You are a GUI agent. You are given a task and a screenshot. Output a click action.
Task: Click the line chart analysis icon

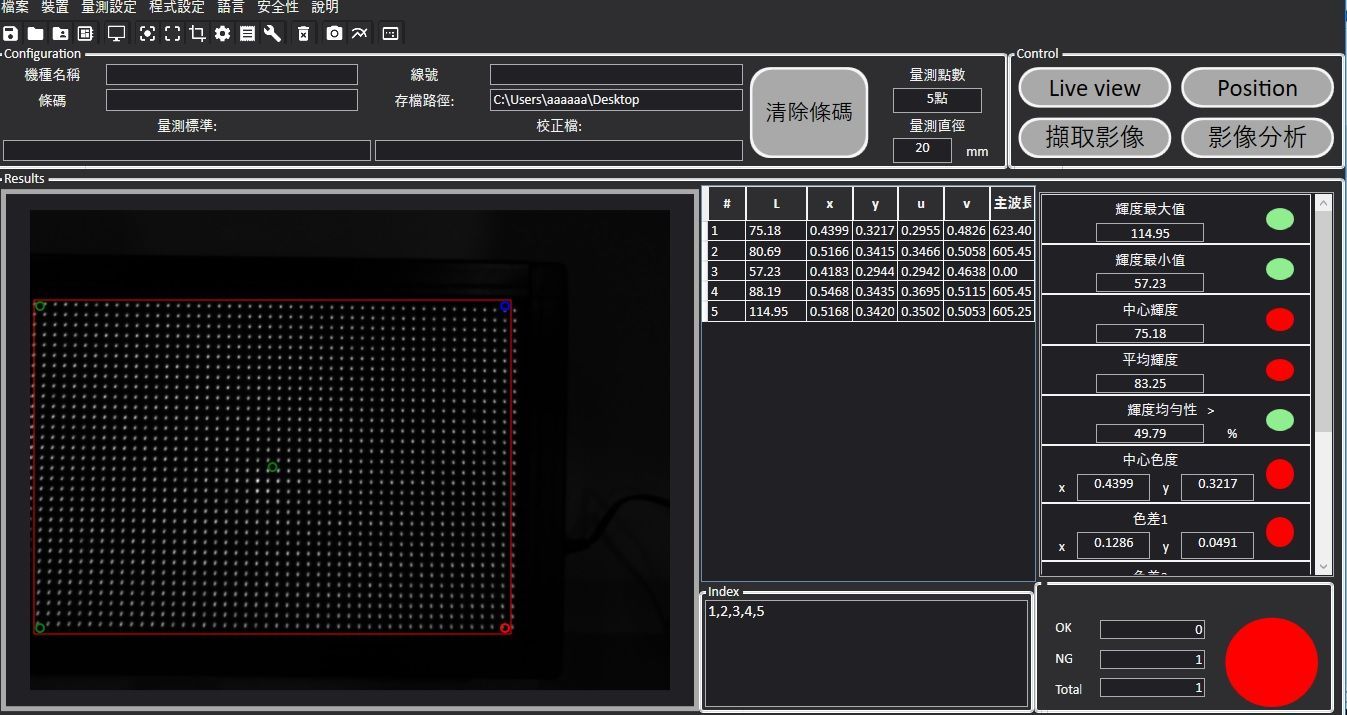(359, 34)
